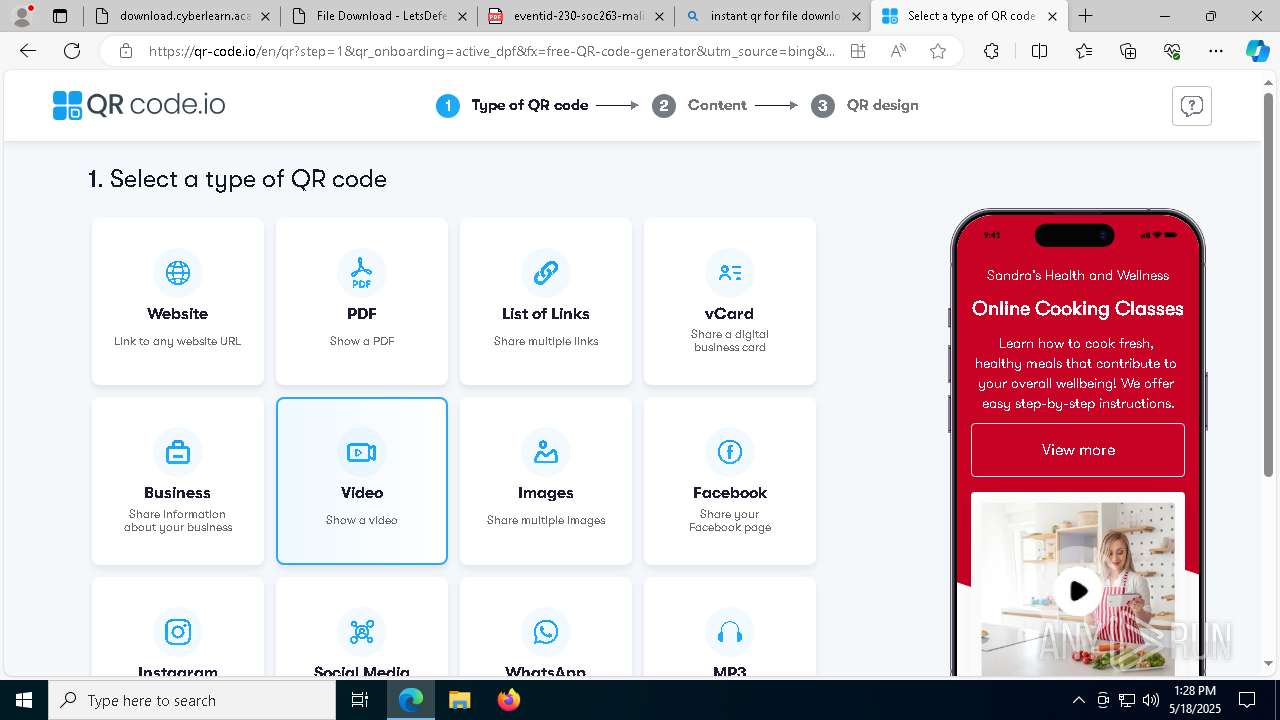Choose the PDF QR code icon
Image resolution: width=1280 pixels, height=720 pixels.
[x=361, y=273]
